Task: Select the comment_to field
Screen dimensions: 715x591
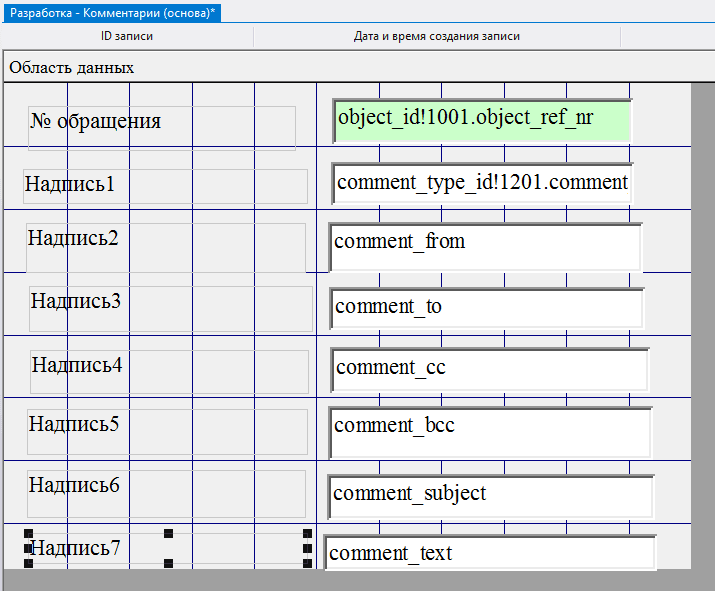Action: 486,308
